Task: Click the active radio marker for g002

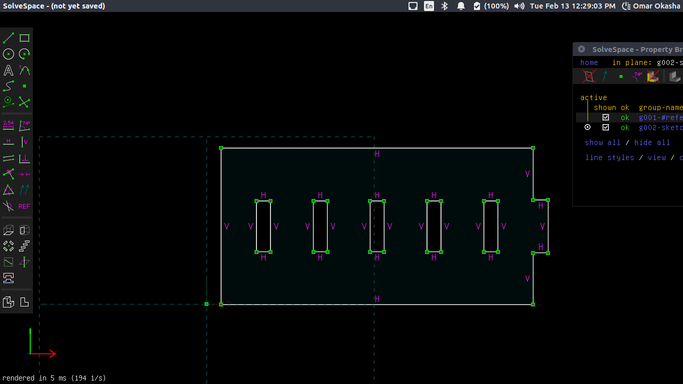Action: 588,128
